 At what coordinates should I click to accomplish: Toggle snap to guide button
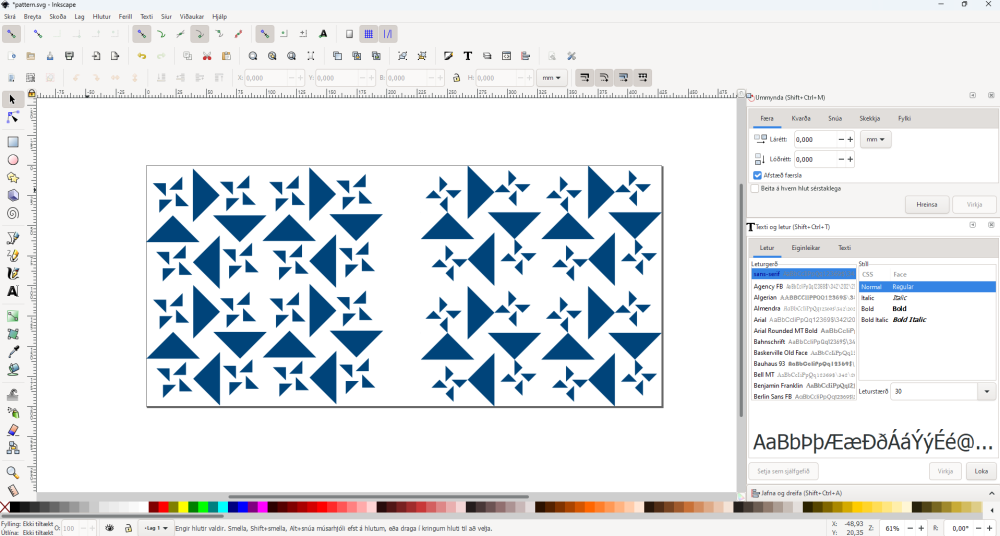388,34
